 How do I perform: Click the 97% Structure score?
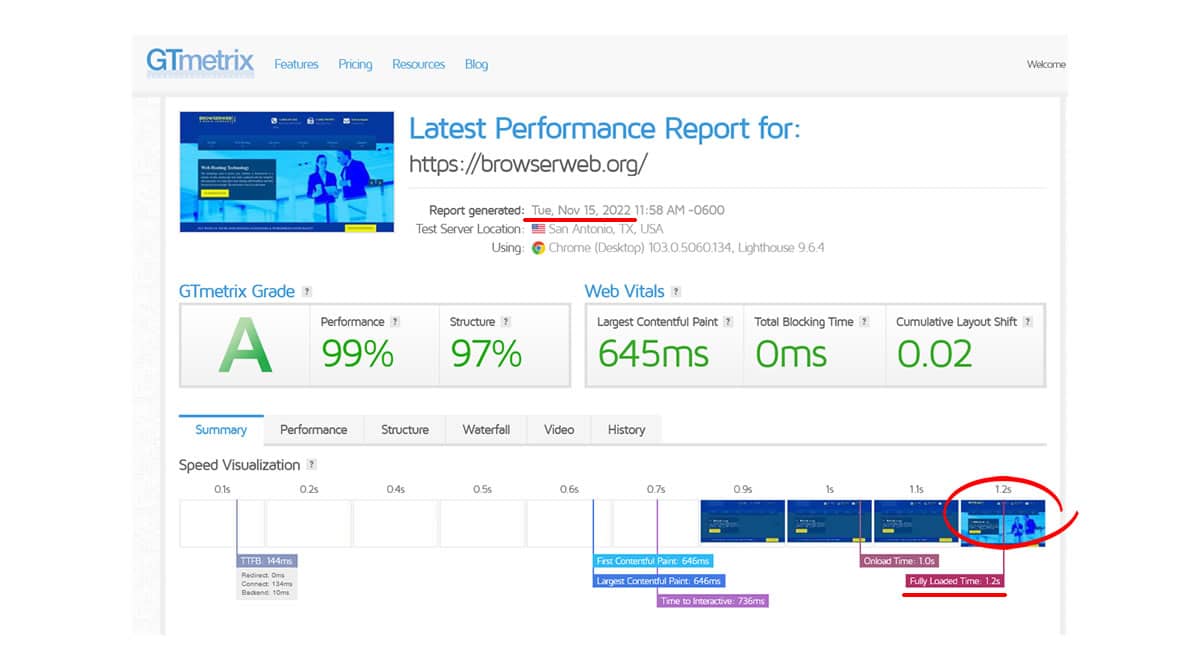click(x=486, y=353)
